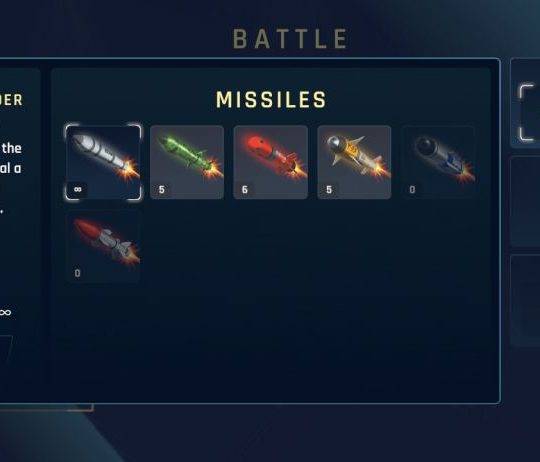The image size is (540, 462).
Task: Click the ammo count 6 on the red missile
Action: click(x=245, y=190)
